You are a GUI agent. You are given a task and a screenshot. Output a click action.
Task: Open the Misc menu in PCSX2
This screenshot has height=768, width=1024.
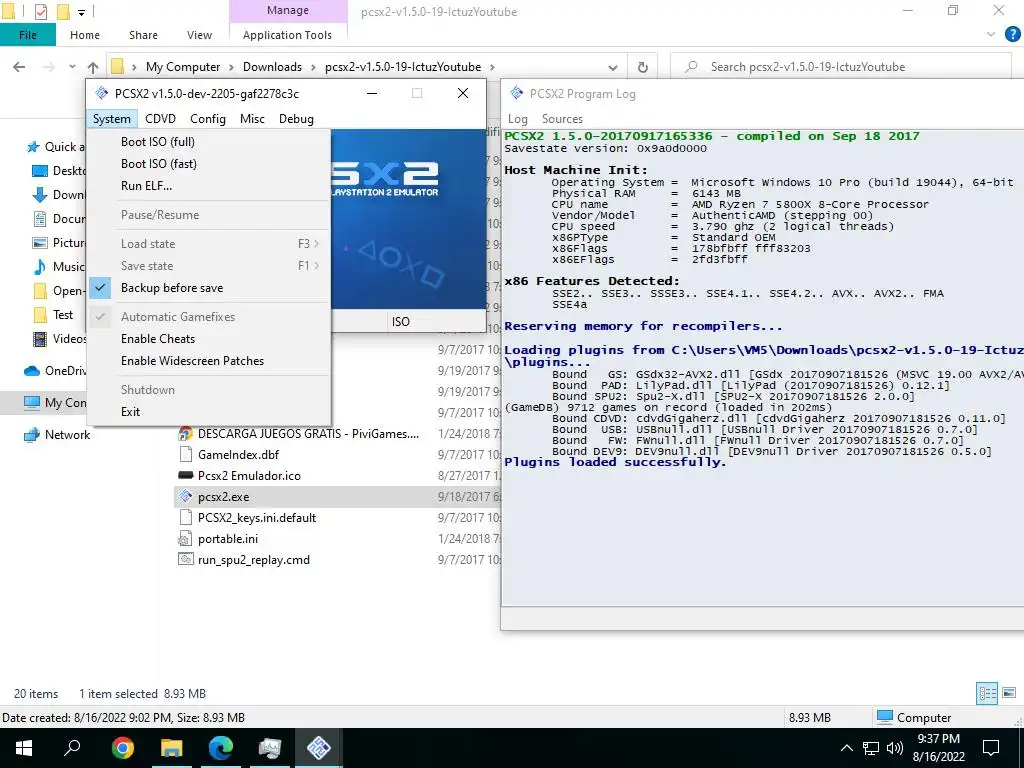point(252,119)
